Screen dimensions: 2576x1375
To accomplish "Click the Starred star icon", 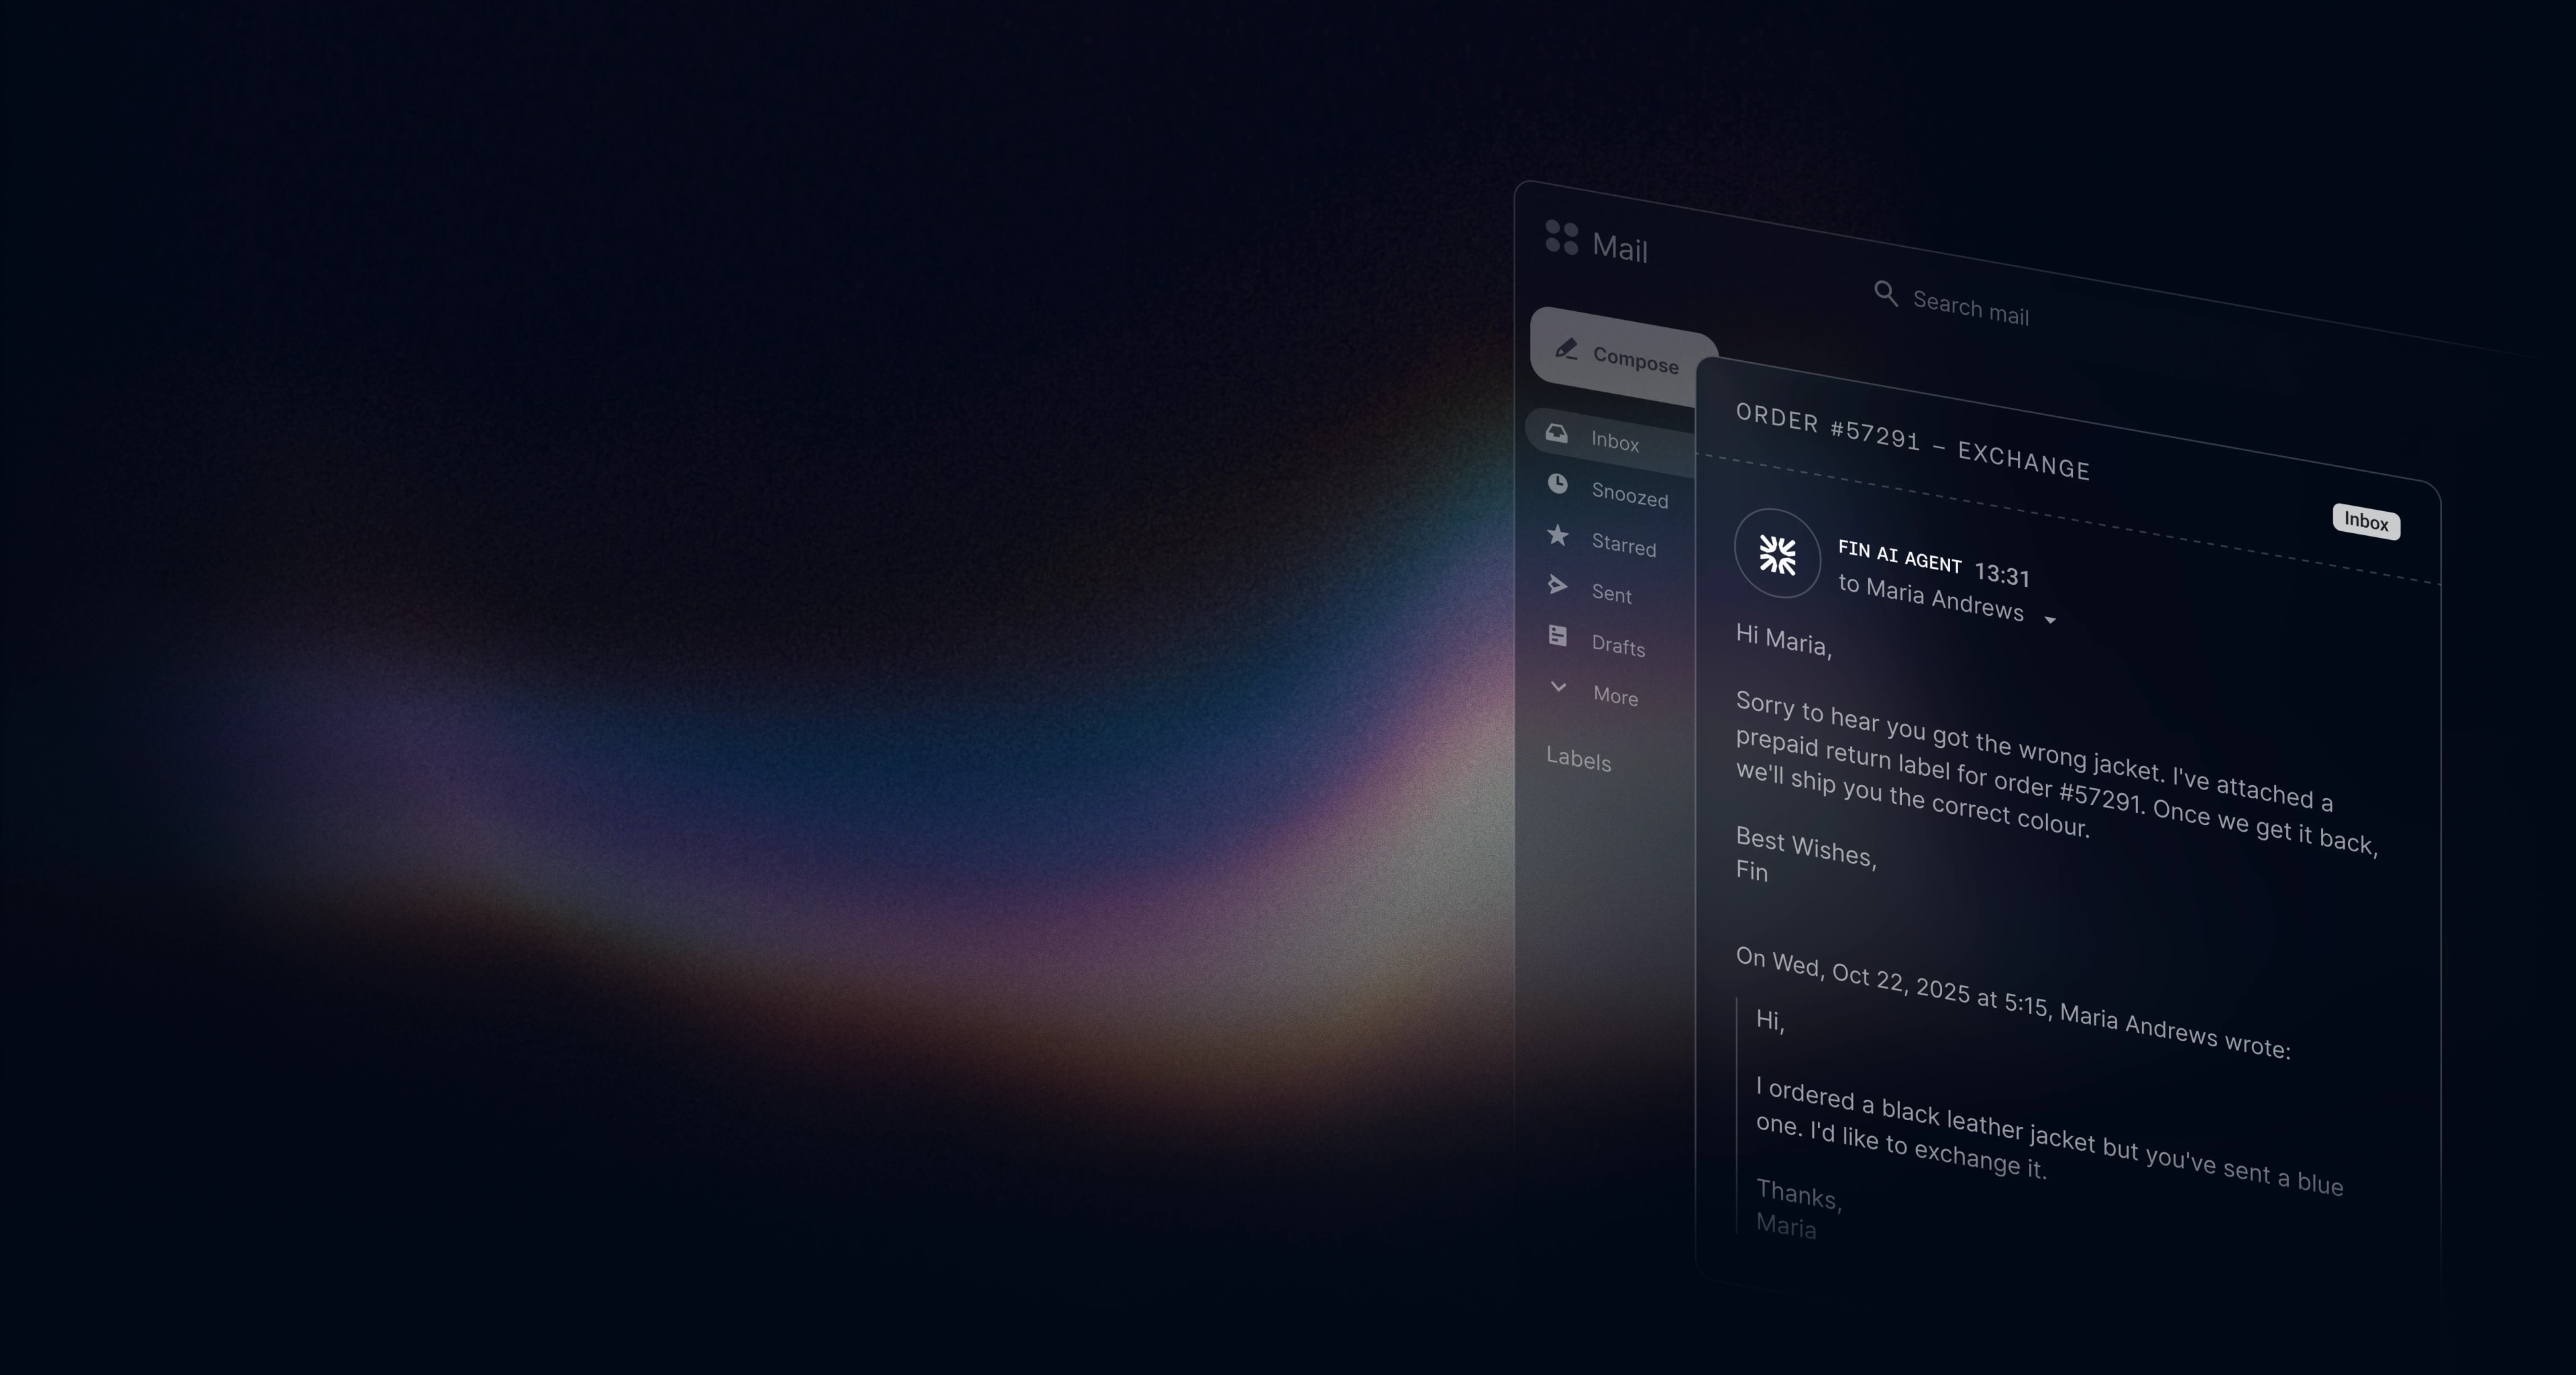I will 1558,536.
